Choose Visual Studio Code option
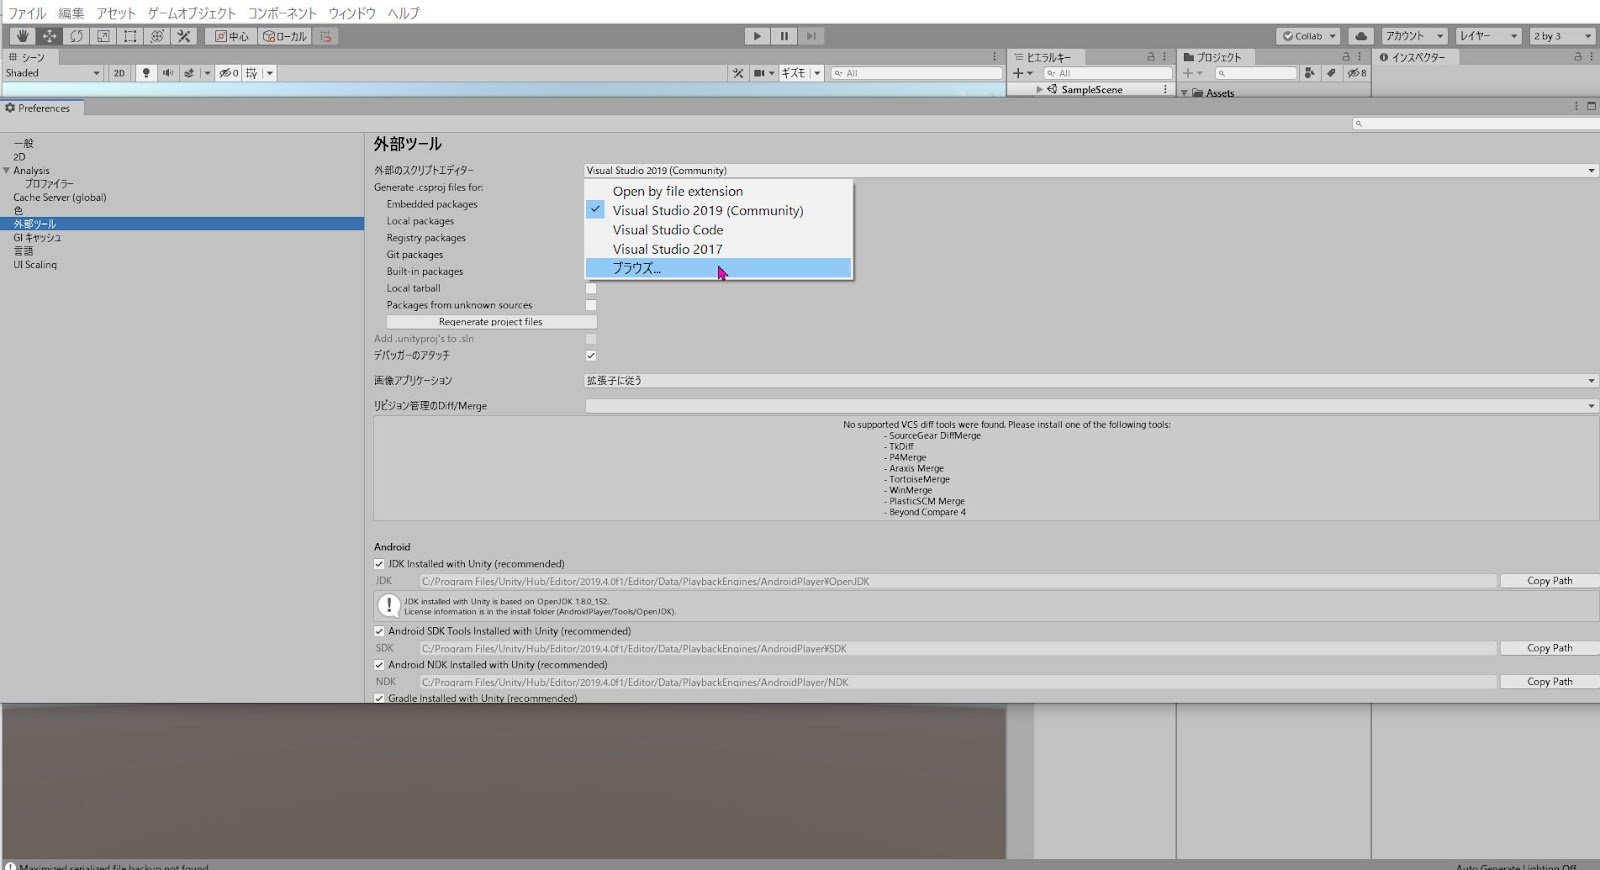Screen dimensions: 1600x870 tap(718, 230)
